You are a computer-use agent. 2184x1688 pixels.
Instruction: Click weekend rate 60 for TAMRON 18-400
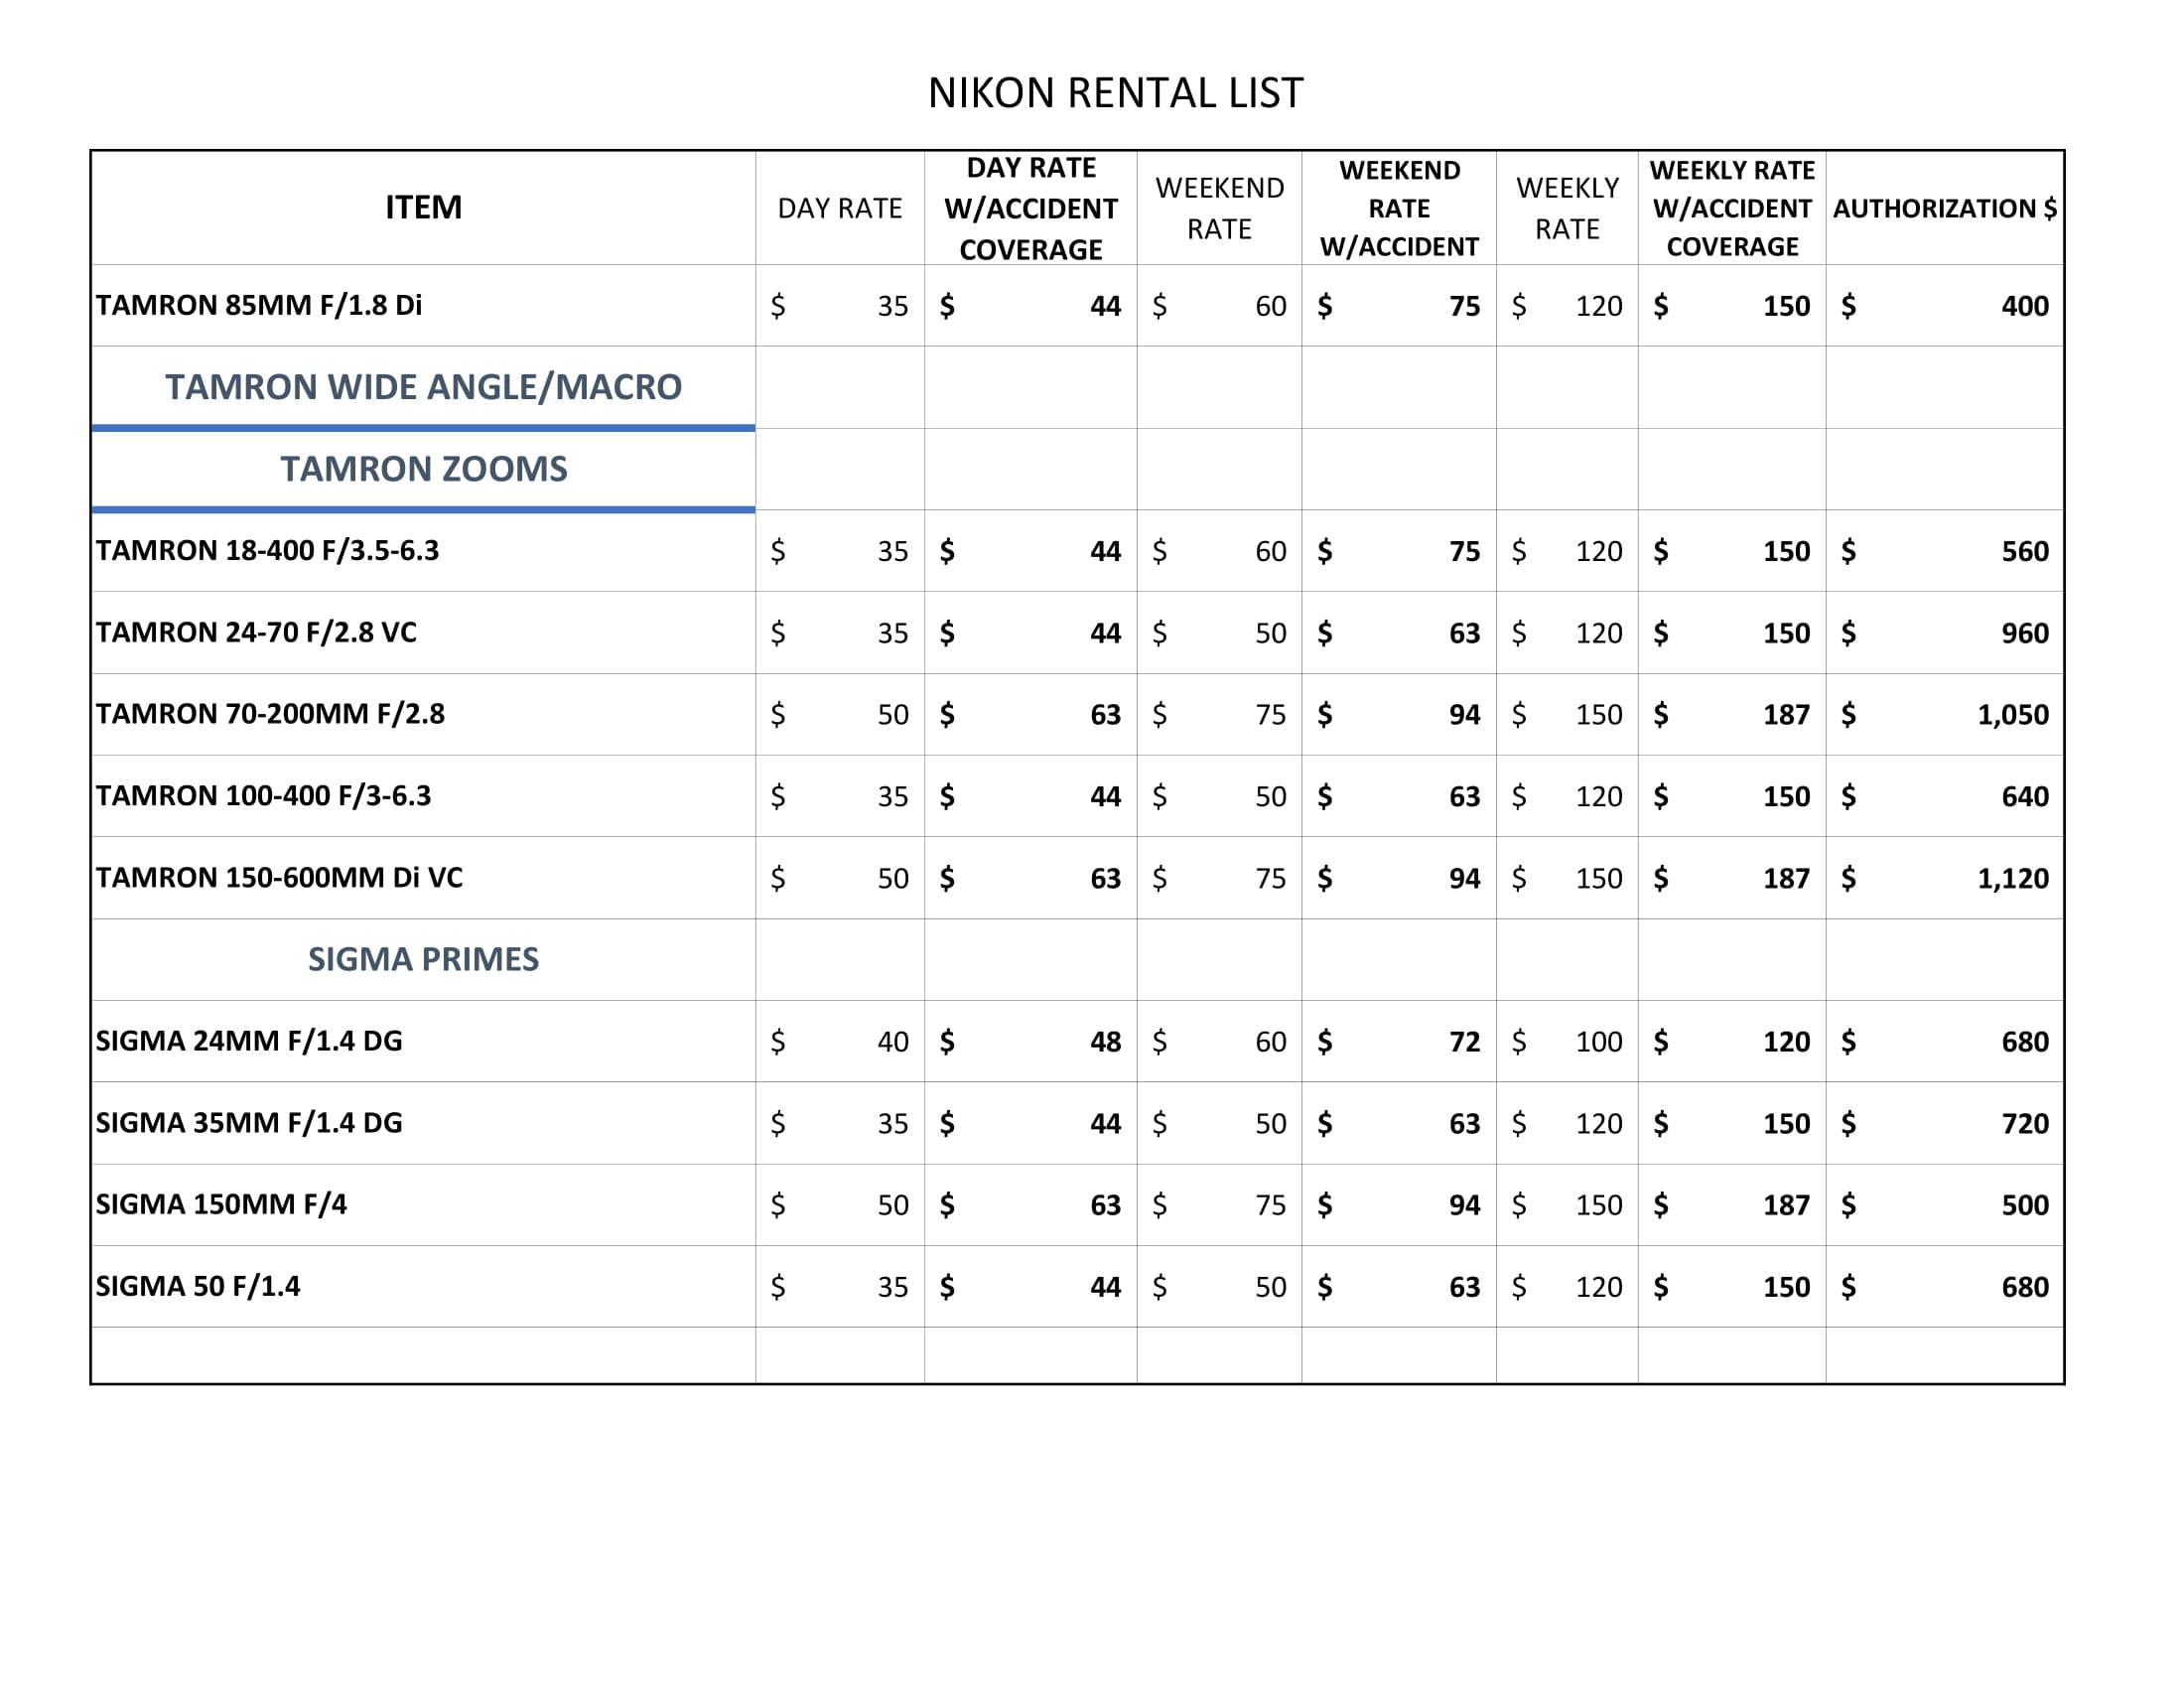coord(1270,551)
